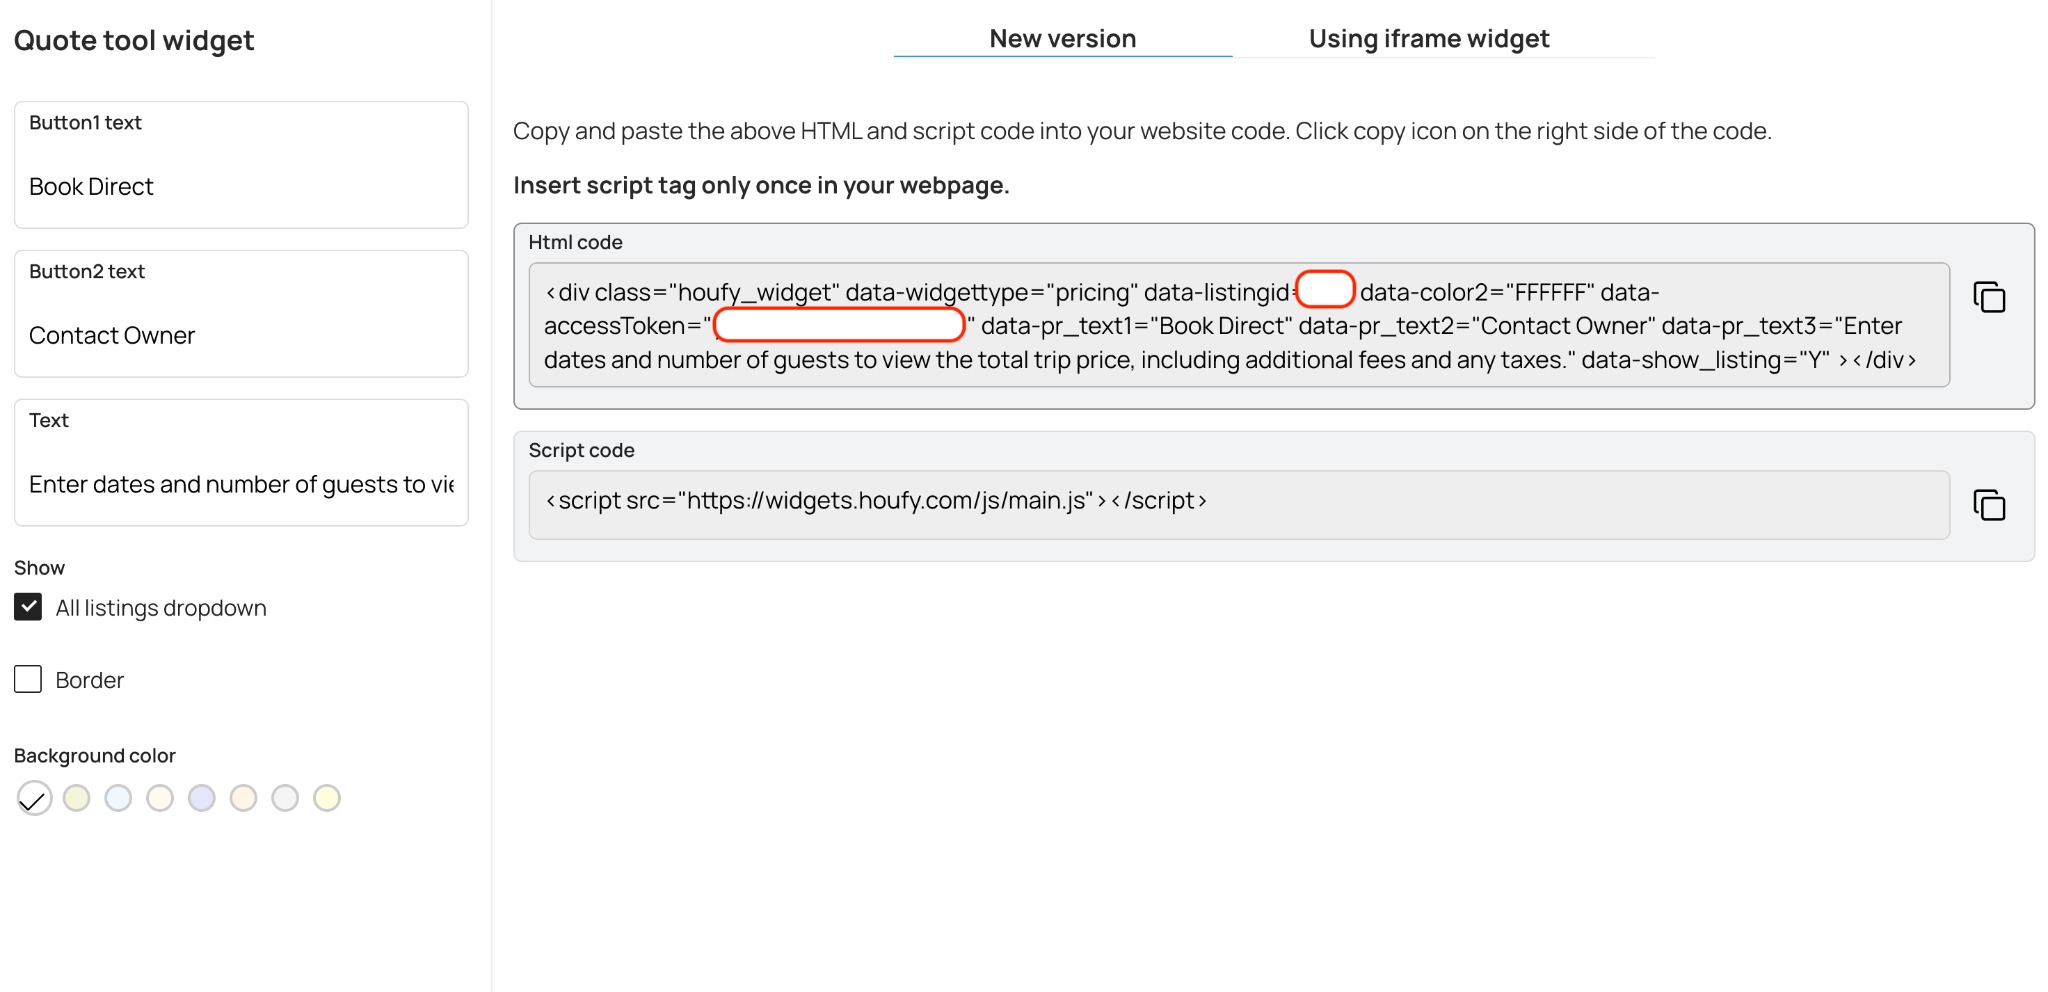Image resolution: width=2048 pixels, height=992 pixels.
Task: Focus the Script code text box
Action: click(x=1239, y=505)
